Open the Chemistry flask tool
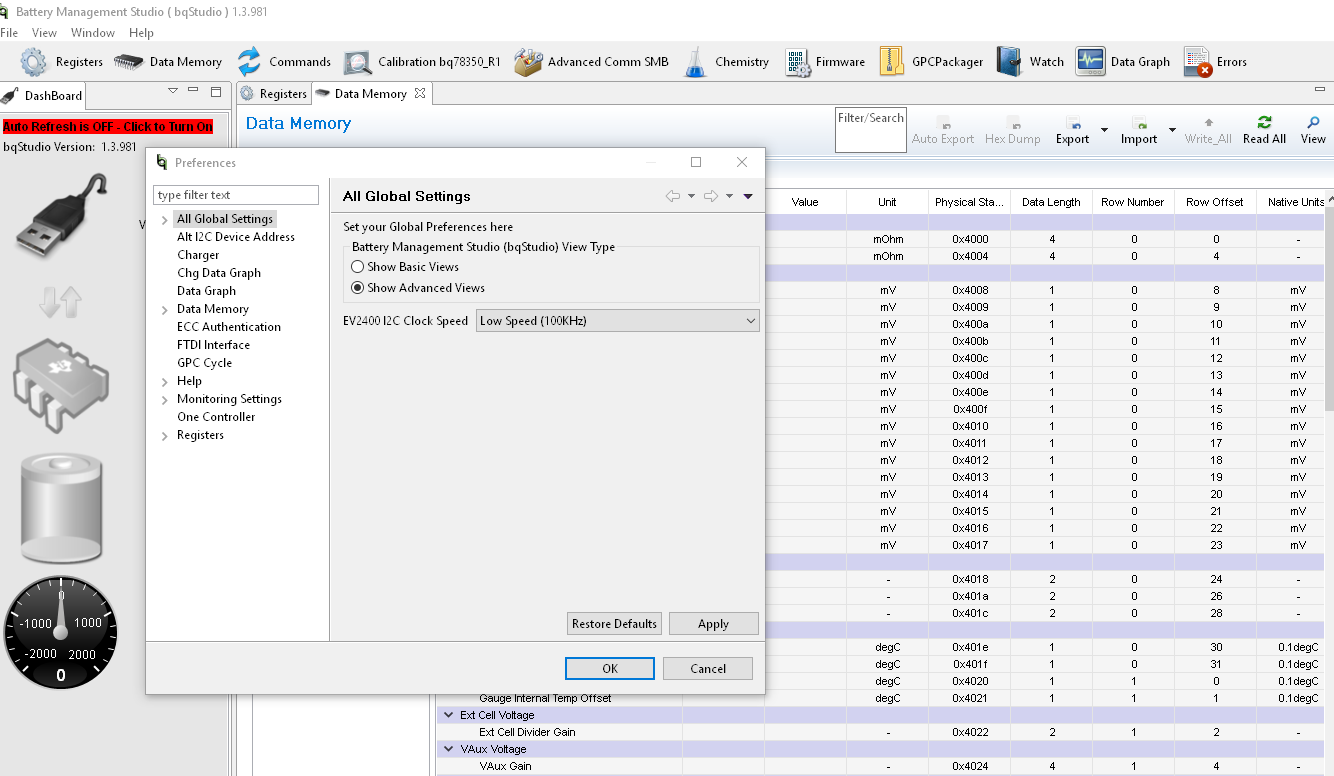 pos(726,62)
